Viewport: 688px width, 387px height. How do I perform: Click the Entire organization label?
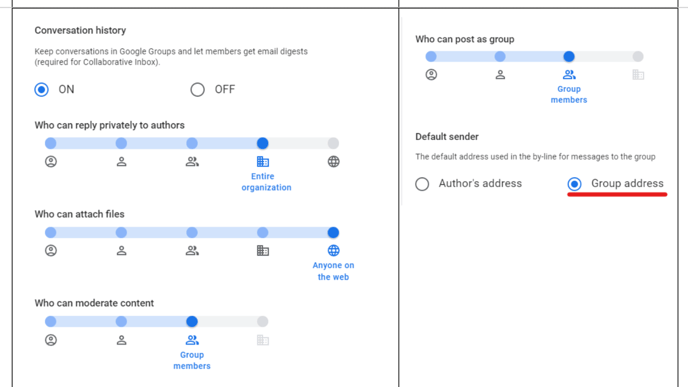pyautogui.click(x=266, y=182)
